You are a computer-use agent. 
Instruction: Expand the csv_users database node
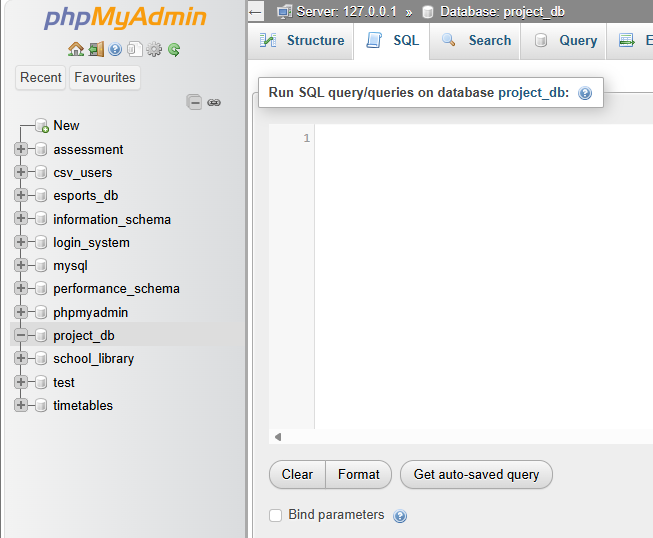coord(20,172)
